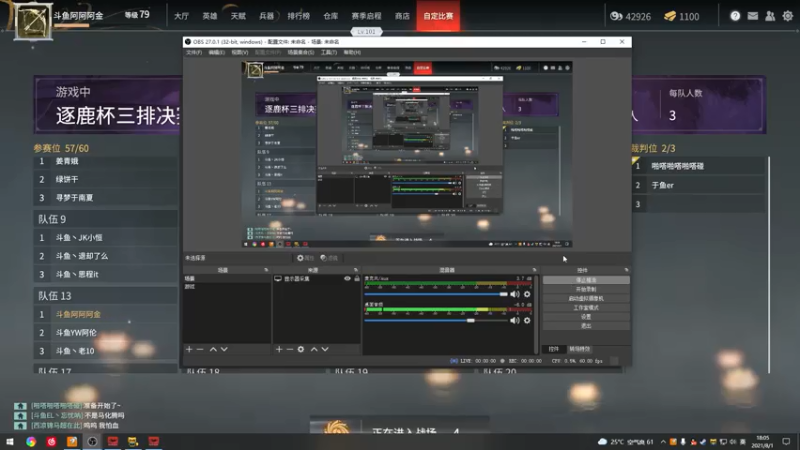
Task: Select the first scene in OBS scenes list
Action: 227,279
